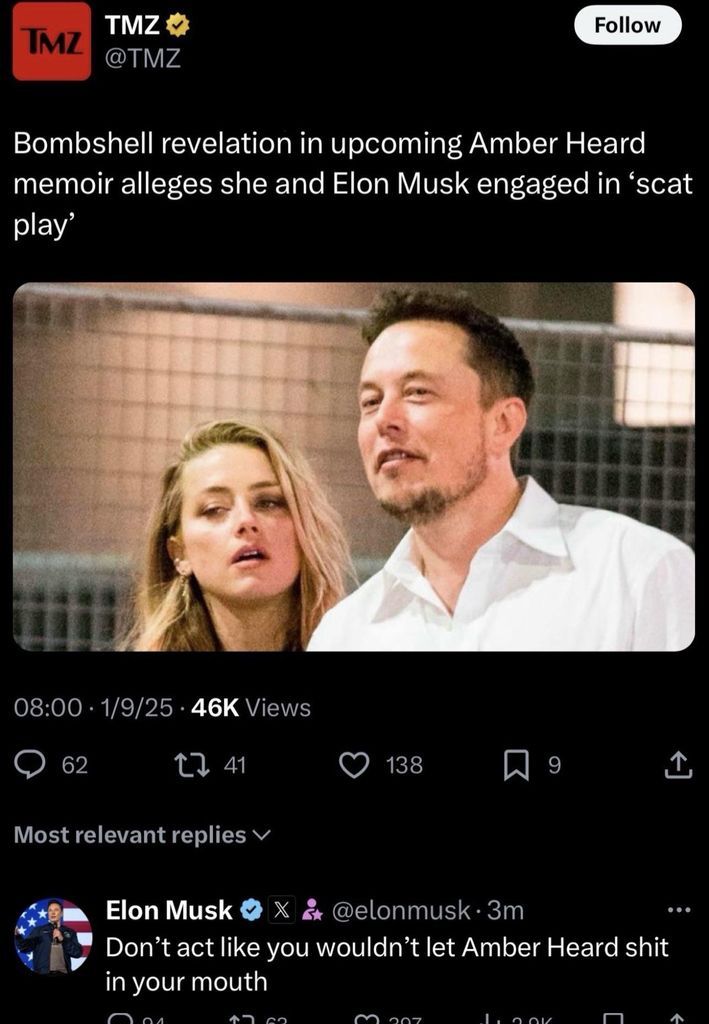The height and width of the screenshot is (1024, 709).
Task: Click the purple affiliate icon in the reply
Action: click(312, 910)
